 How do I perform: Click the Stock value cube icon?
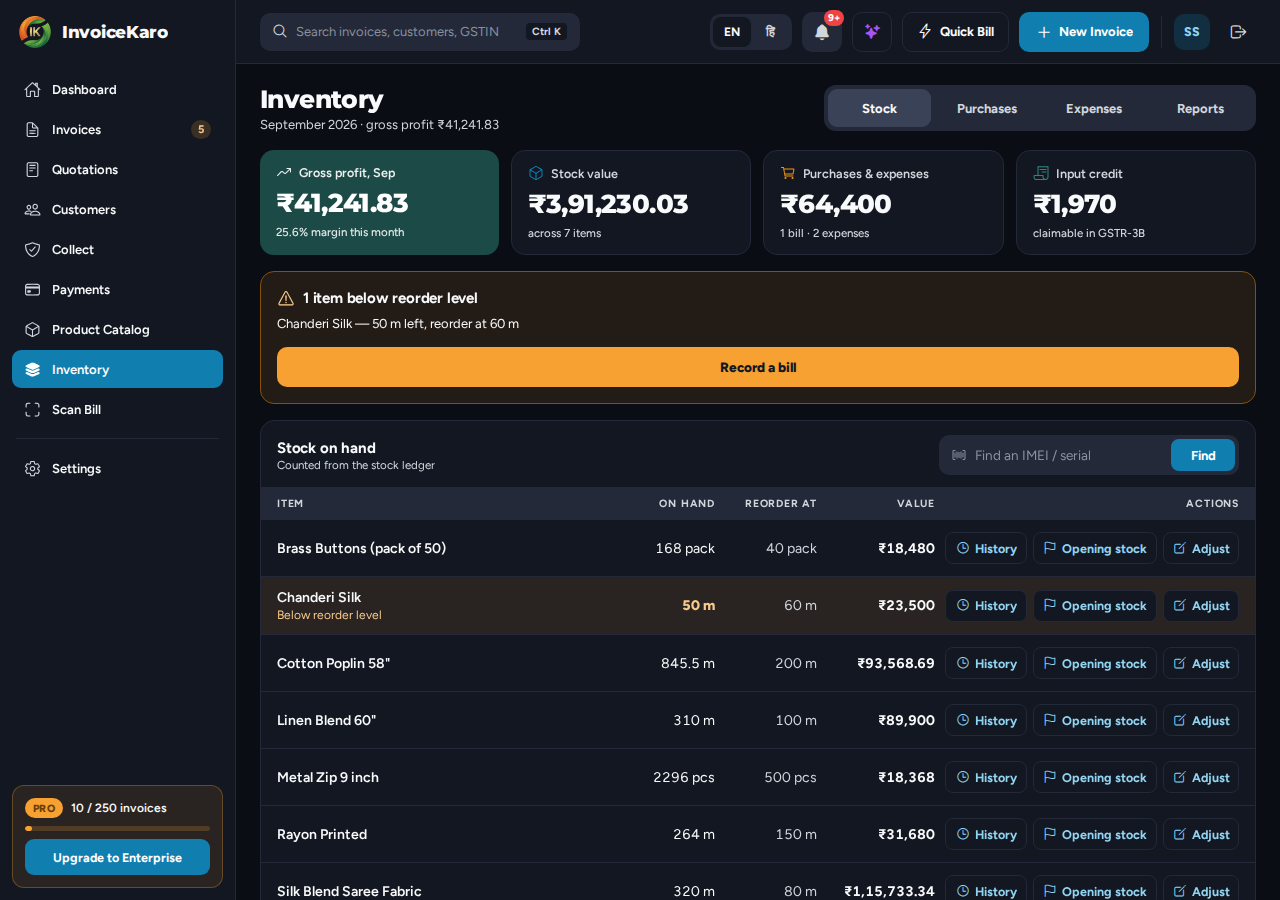click(536, 173)
